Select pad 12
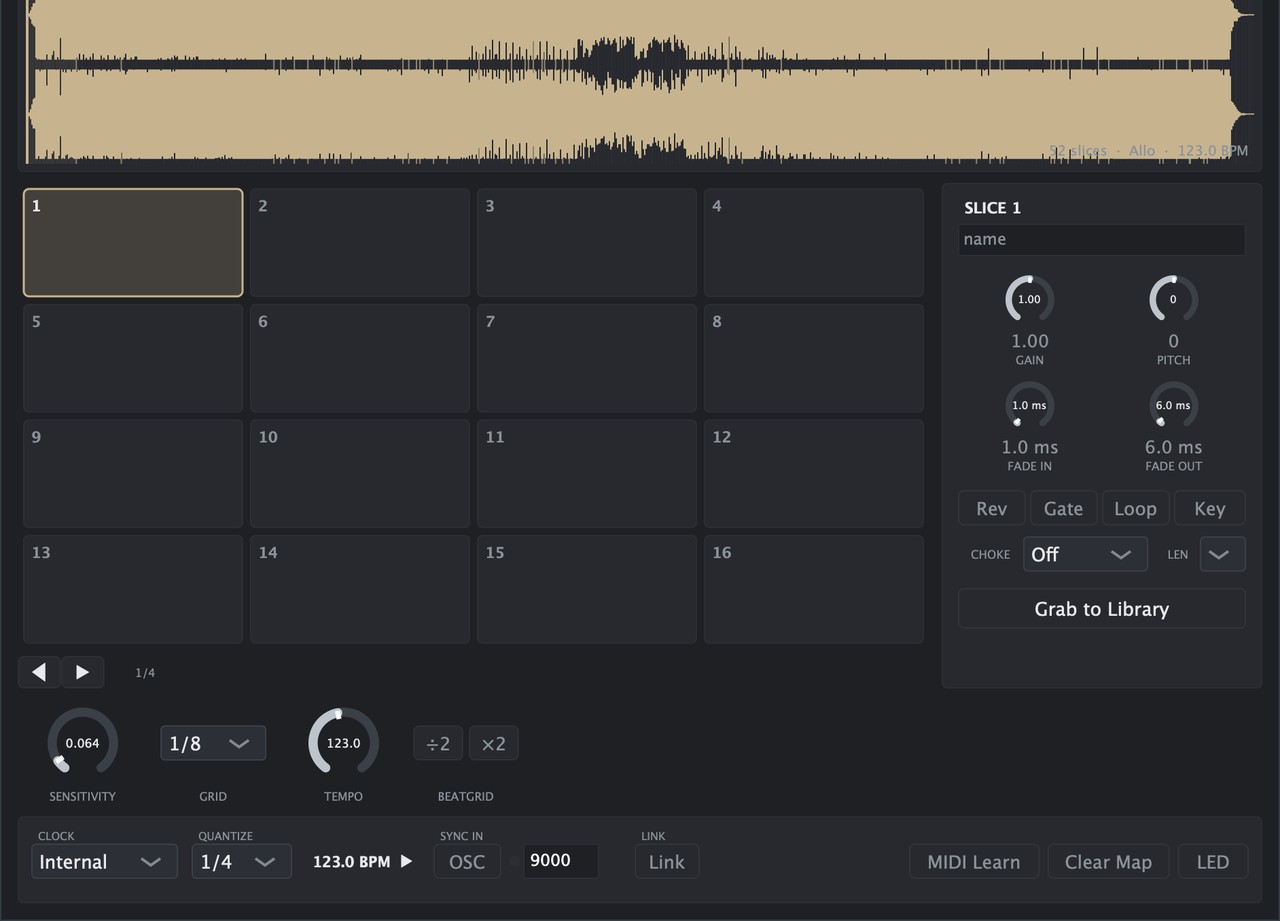 pos(814,474)
